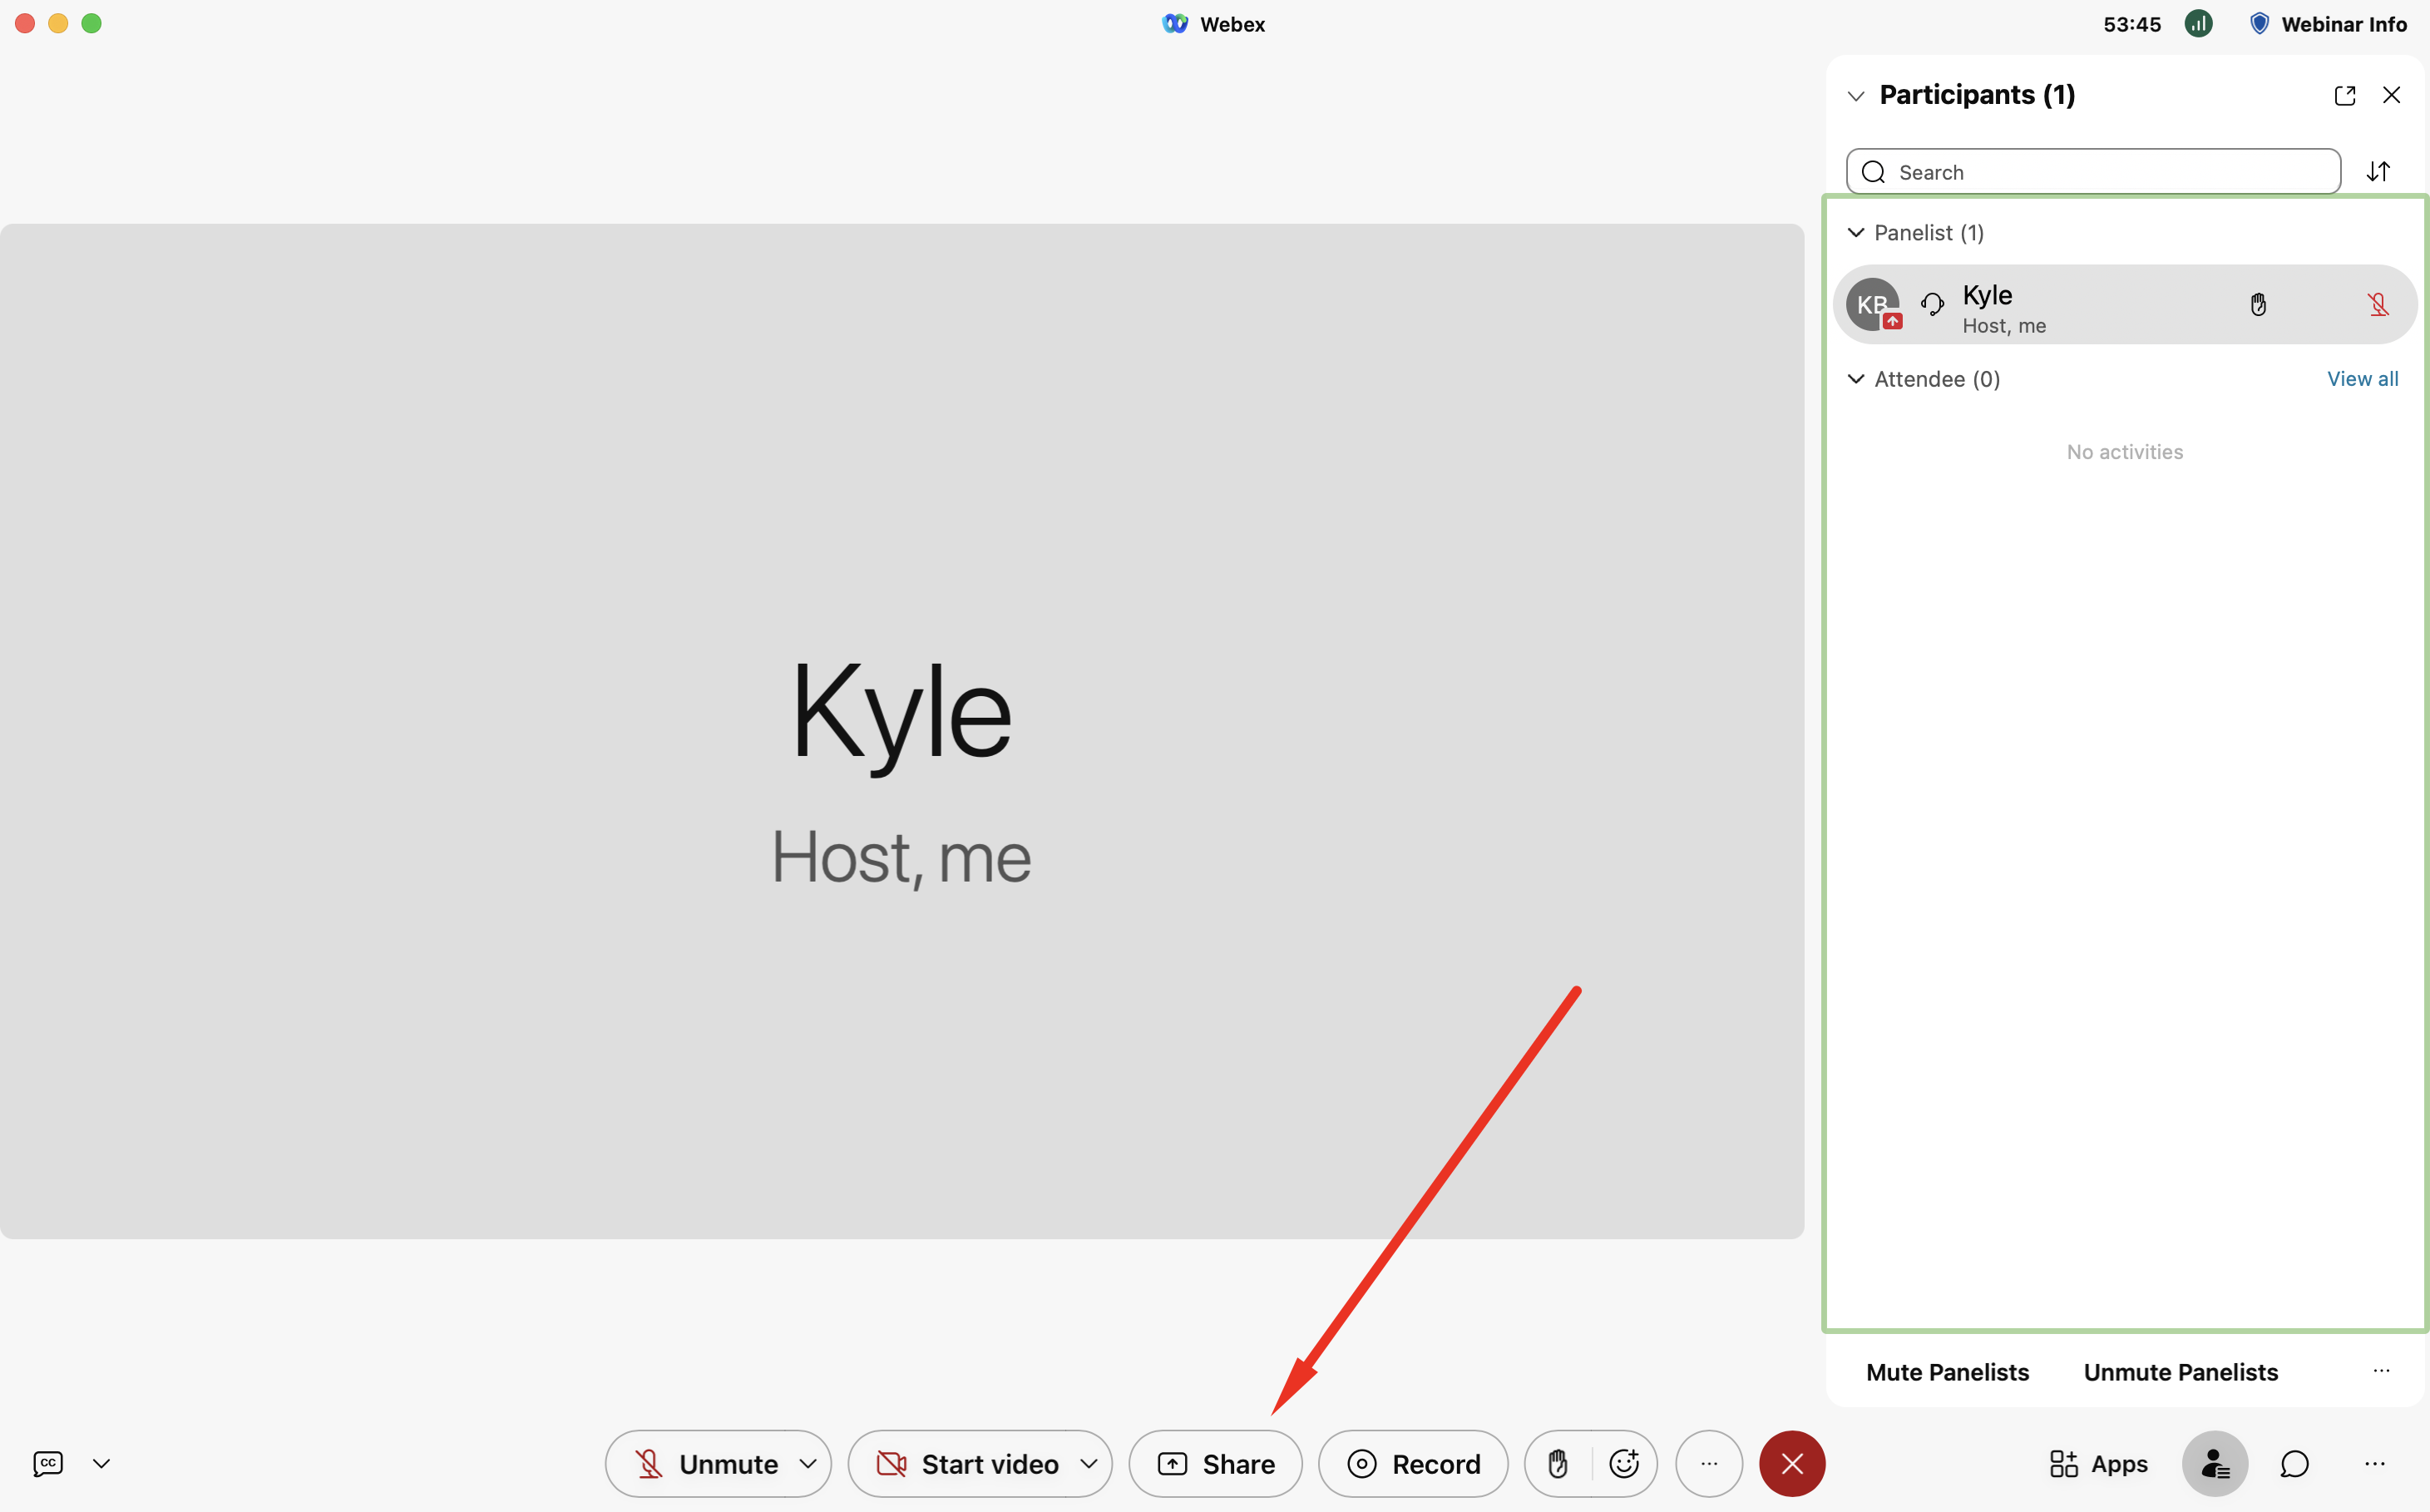Viewport: 2430px width, 1512px height.
Task: Click View all attendees link
Action: (2362, 379)
